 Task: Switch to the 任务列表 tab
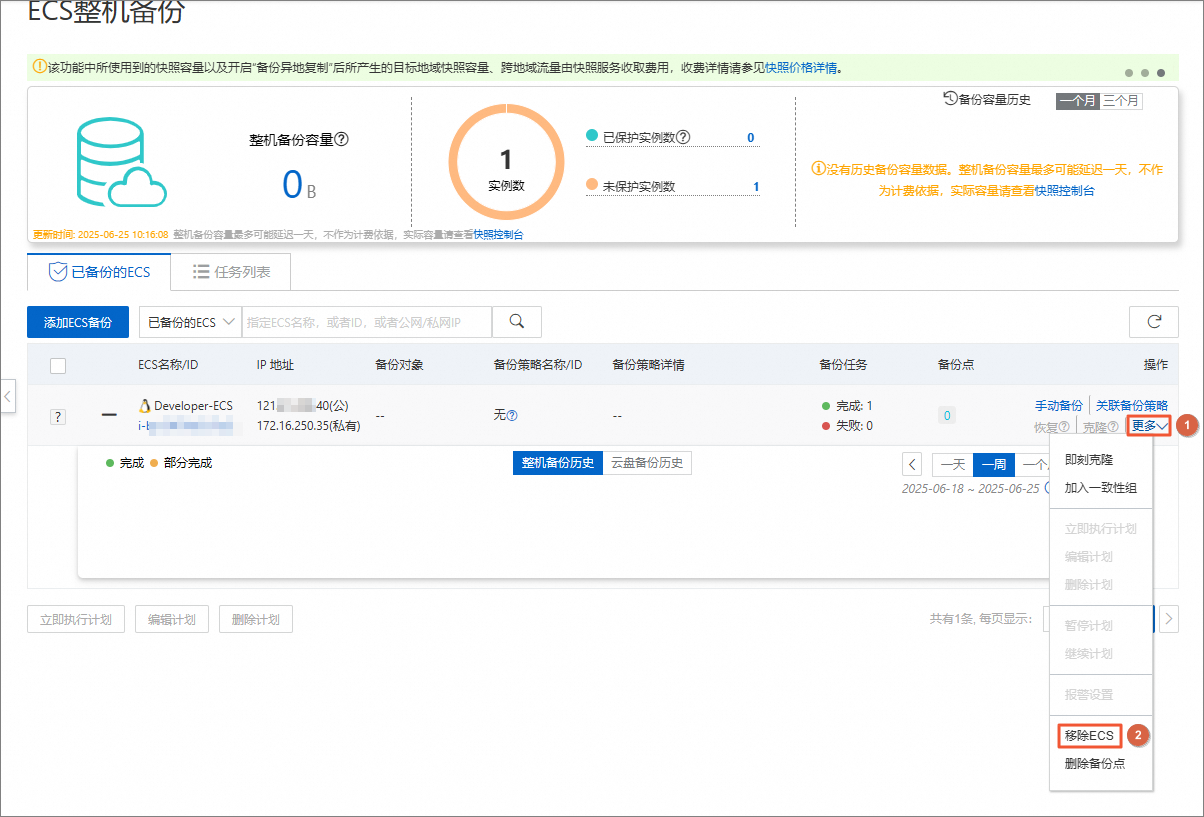point(229,271)
